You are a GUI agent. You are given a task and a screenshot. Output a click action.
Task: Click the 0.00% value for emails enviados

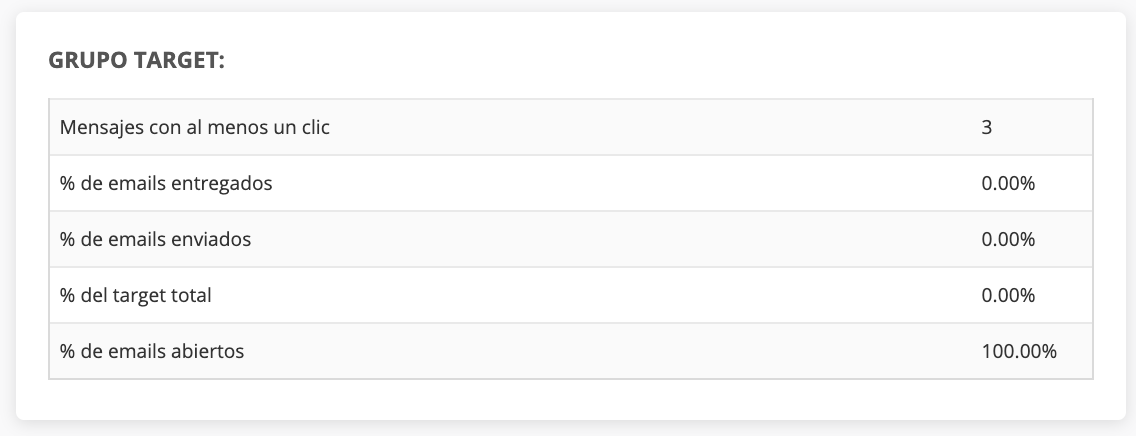coord(1008,240)
